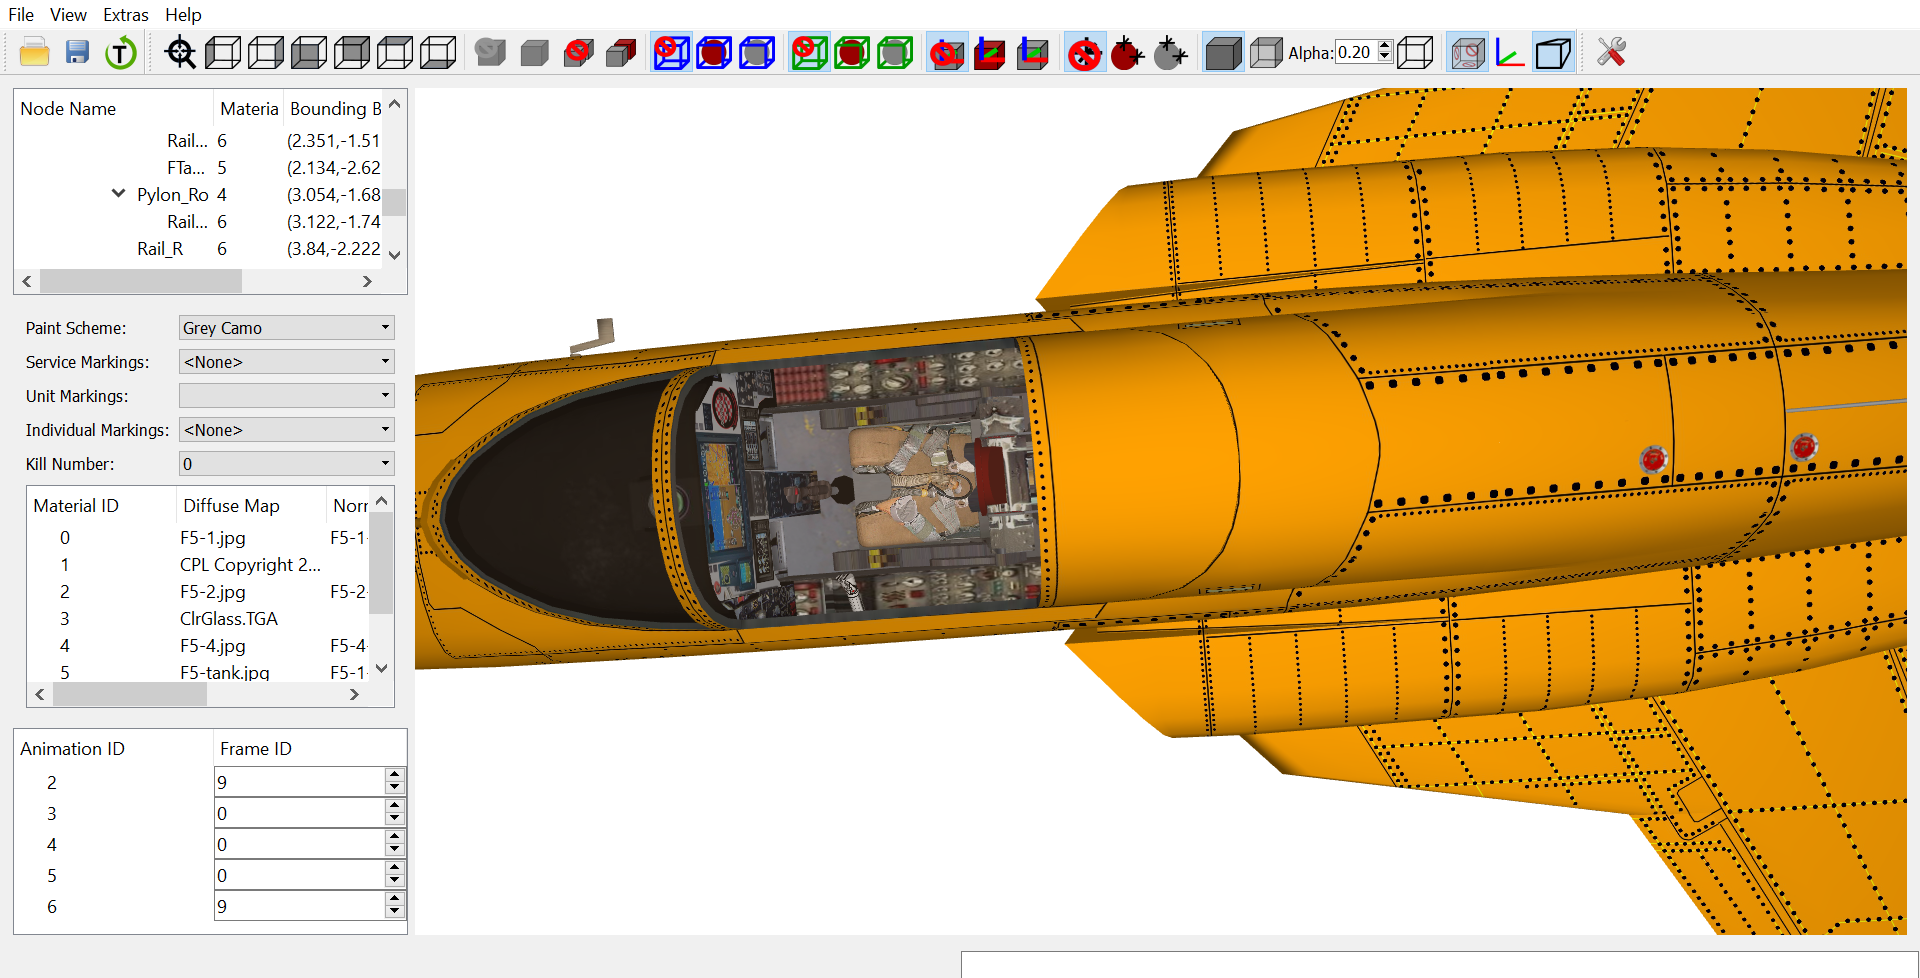Click the material list vertical scrollbar thumb
The width and height of the screenshot is (1920, 978).
380,562
